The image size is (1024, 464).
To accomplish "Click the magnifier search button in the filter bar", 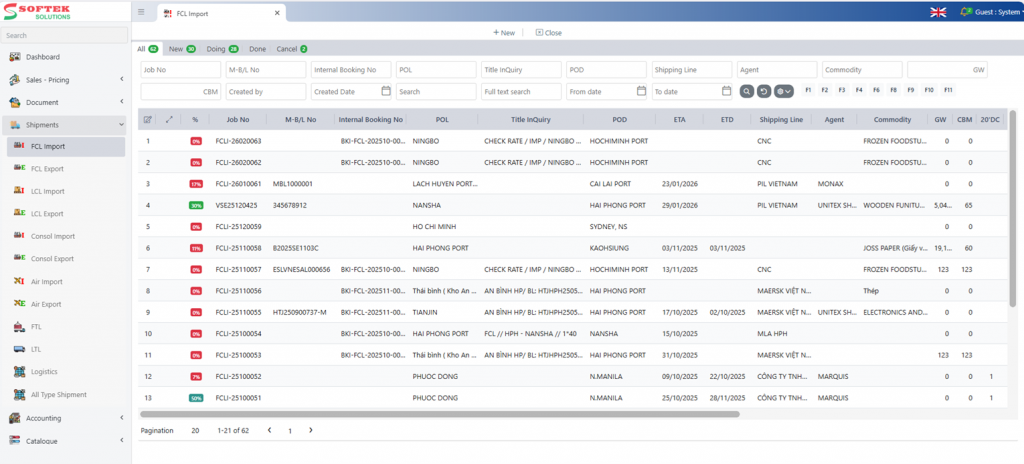I will 747,91.
